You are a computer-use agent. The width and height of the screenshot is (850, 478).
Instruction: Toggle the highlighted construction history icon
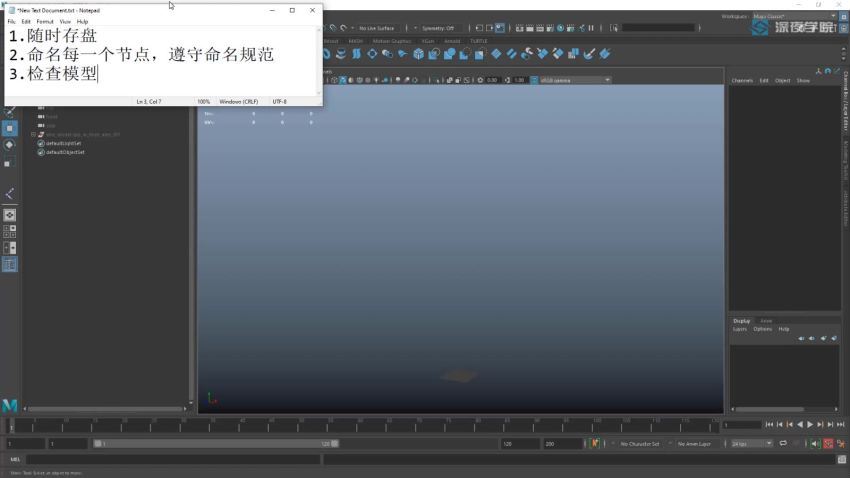tap(500, 28)
